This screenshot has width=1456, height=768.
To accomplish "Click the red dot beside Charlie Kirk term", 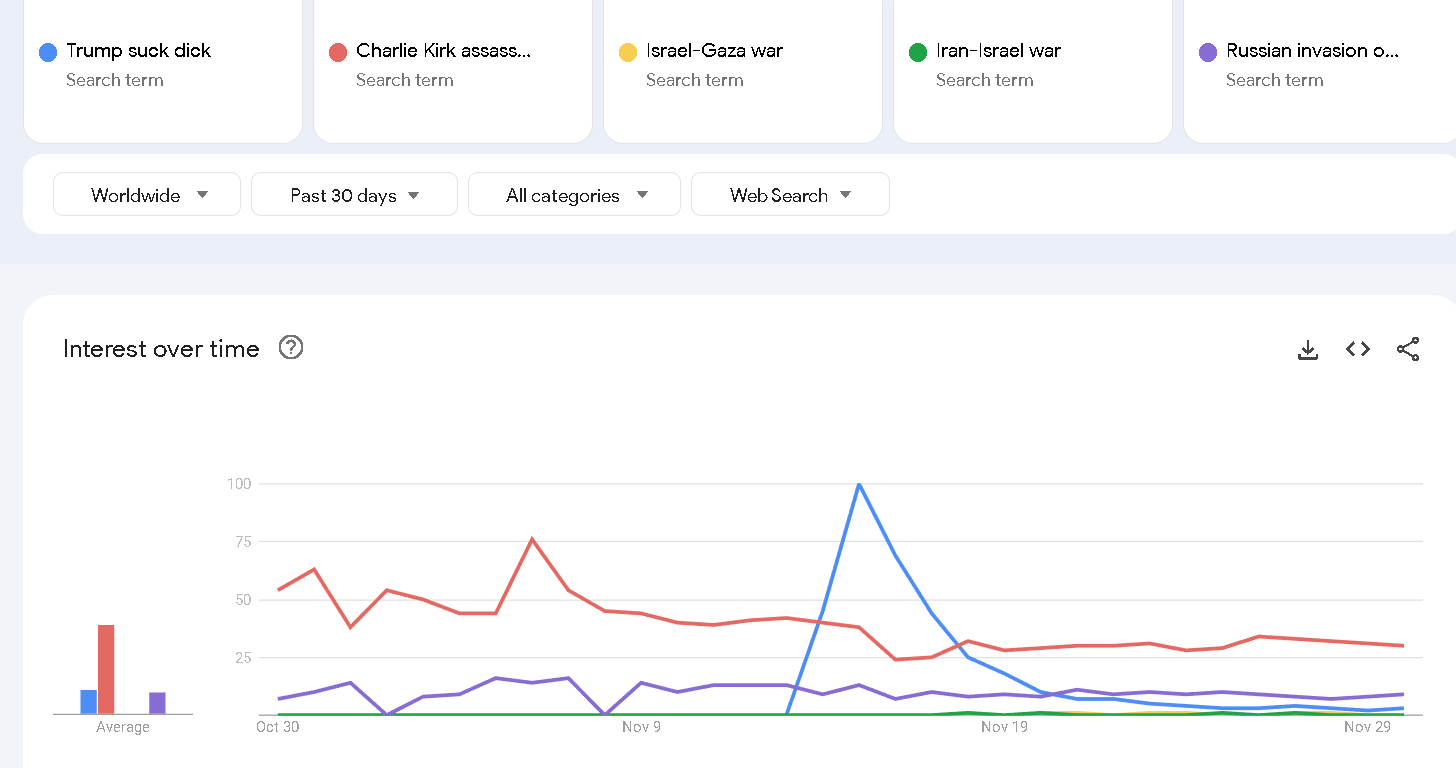I will tap(338, 52).
